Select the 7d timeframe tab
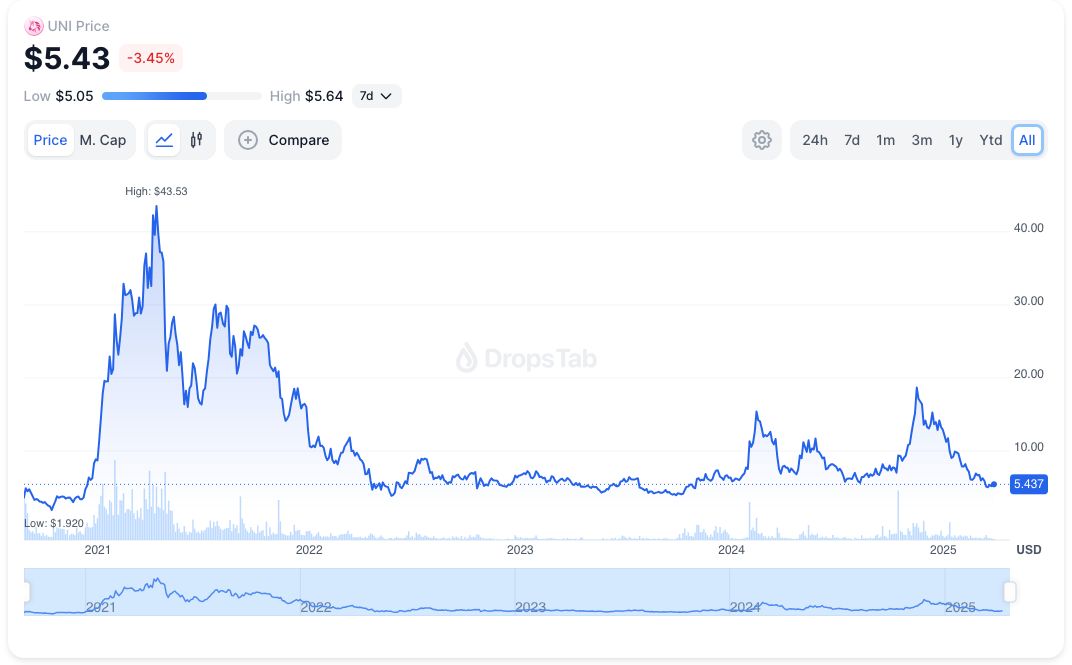The height and width of the screenshot is (665, 1072). coord(852,140)
